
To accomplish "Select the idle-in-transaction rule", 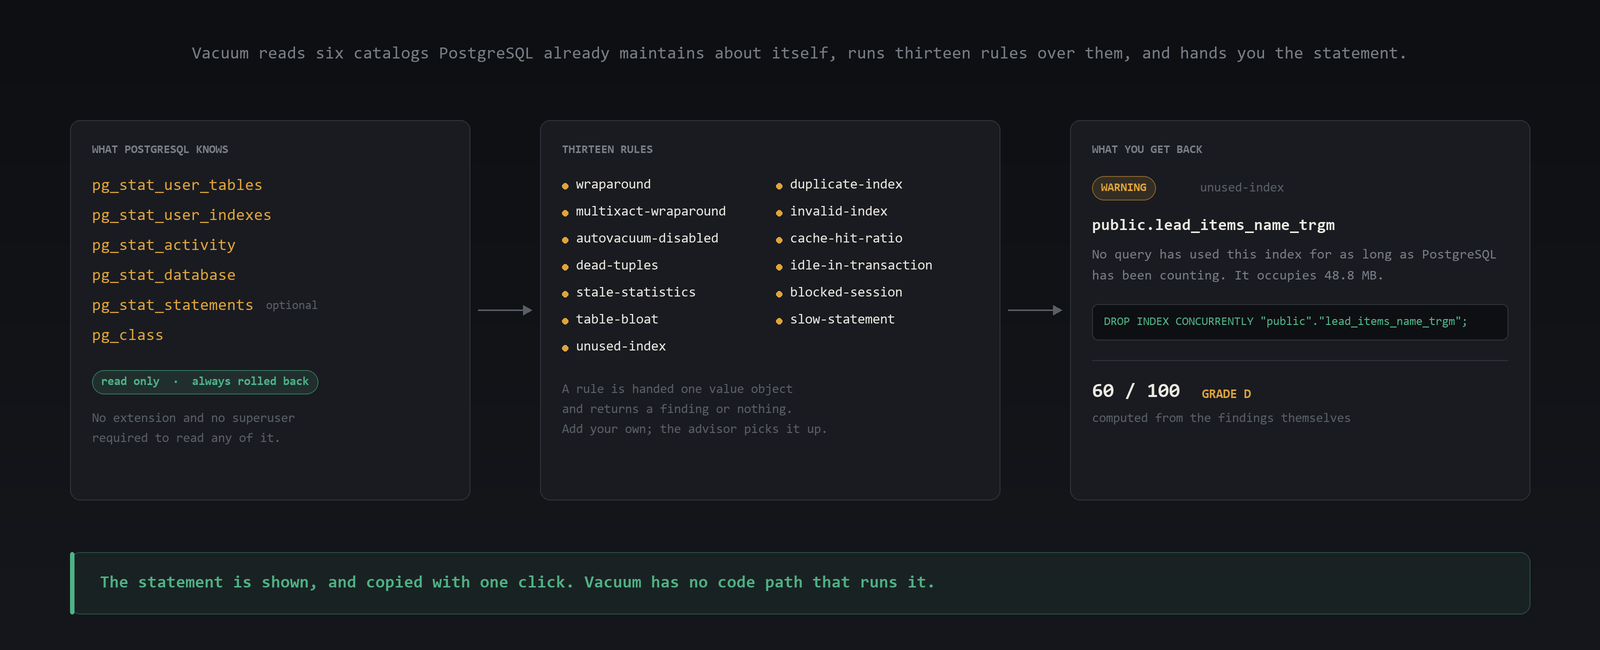I will tap(861, 265).
